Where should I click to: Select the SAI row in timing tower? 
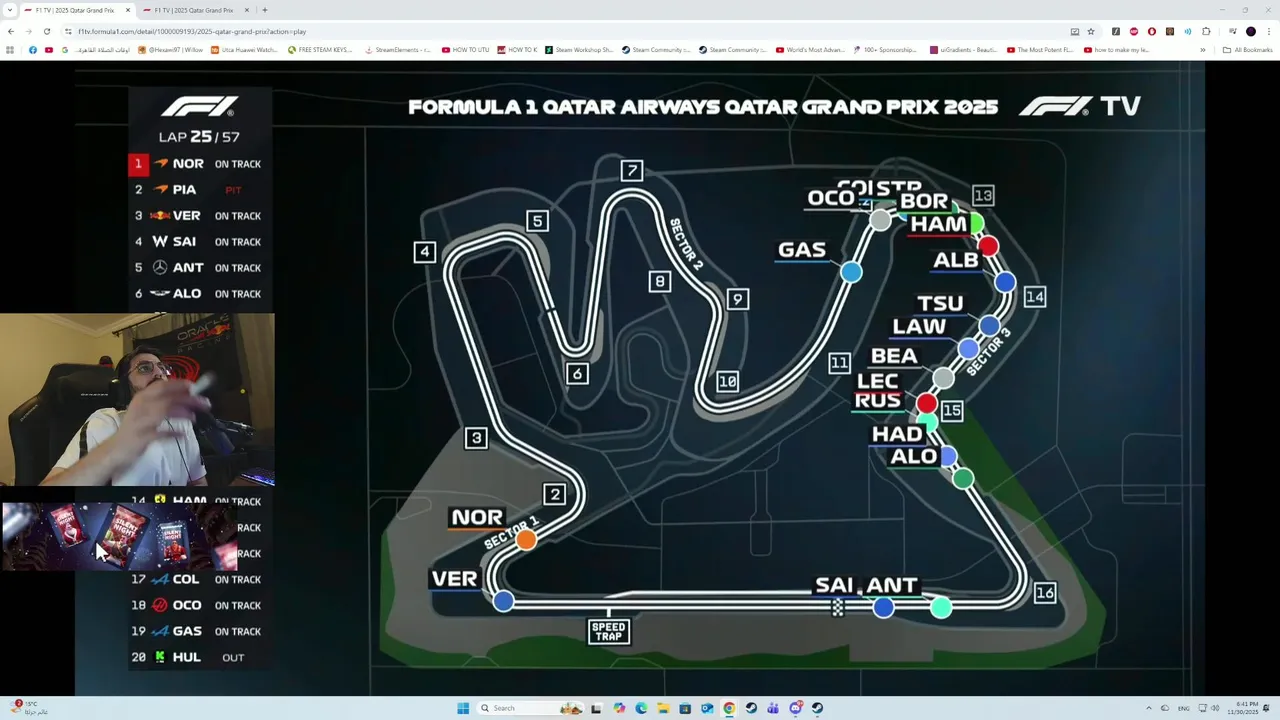click(x=199, y=242)
